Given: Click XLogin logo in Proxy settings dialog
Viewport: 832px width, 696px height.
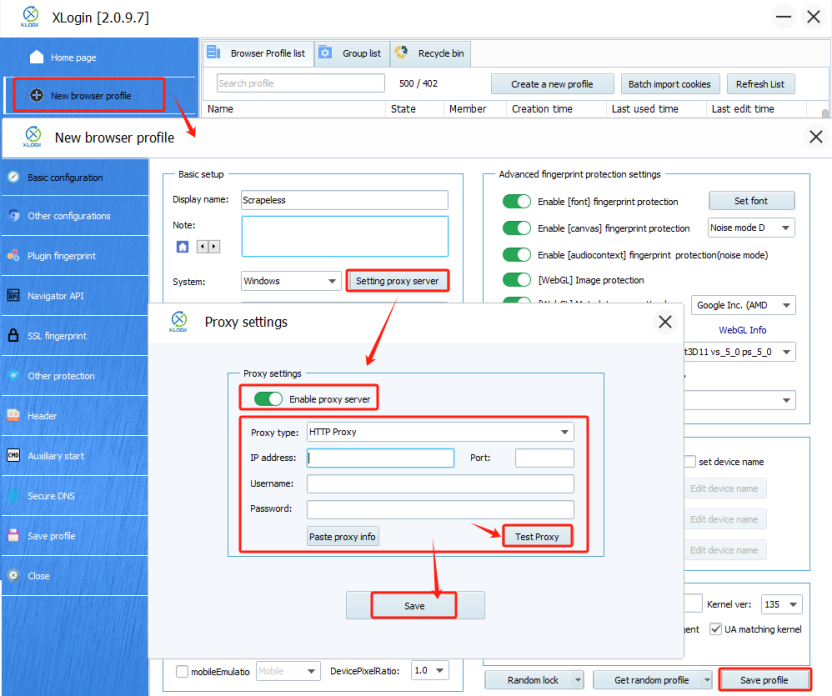Looking at the screenshot, I should (x=179, y=321).
